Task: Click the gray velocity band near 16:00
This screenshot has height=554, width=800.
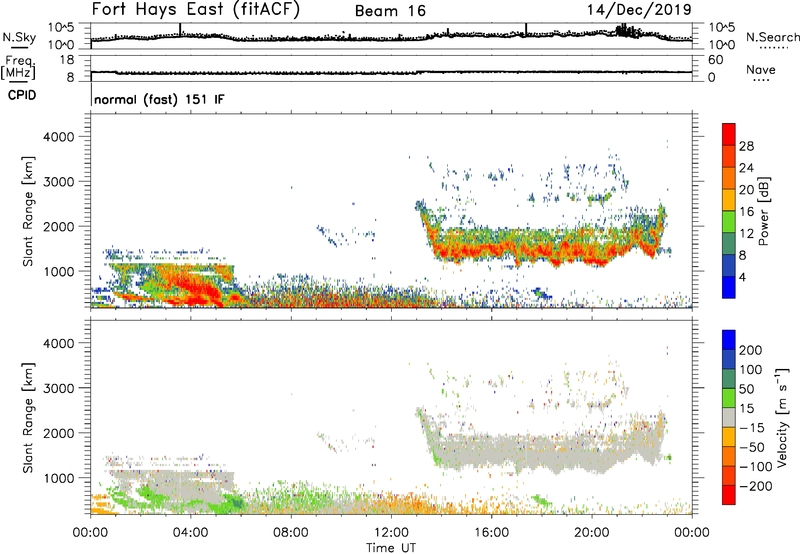Action: click(x=491, y=451)
